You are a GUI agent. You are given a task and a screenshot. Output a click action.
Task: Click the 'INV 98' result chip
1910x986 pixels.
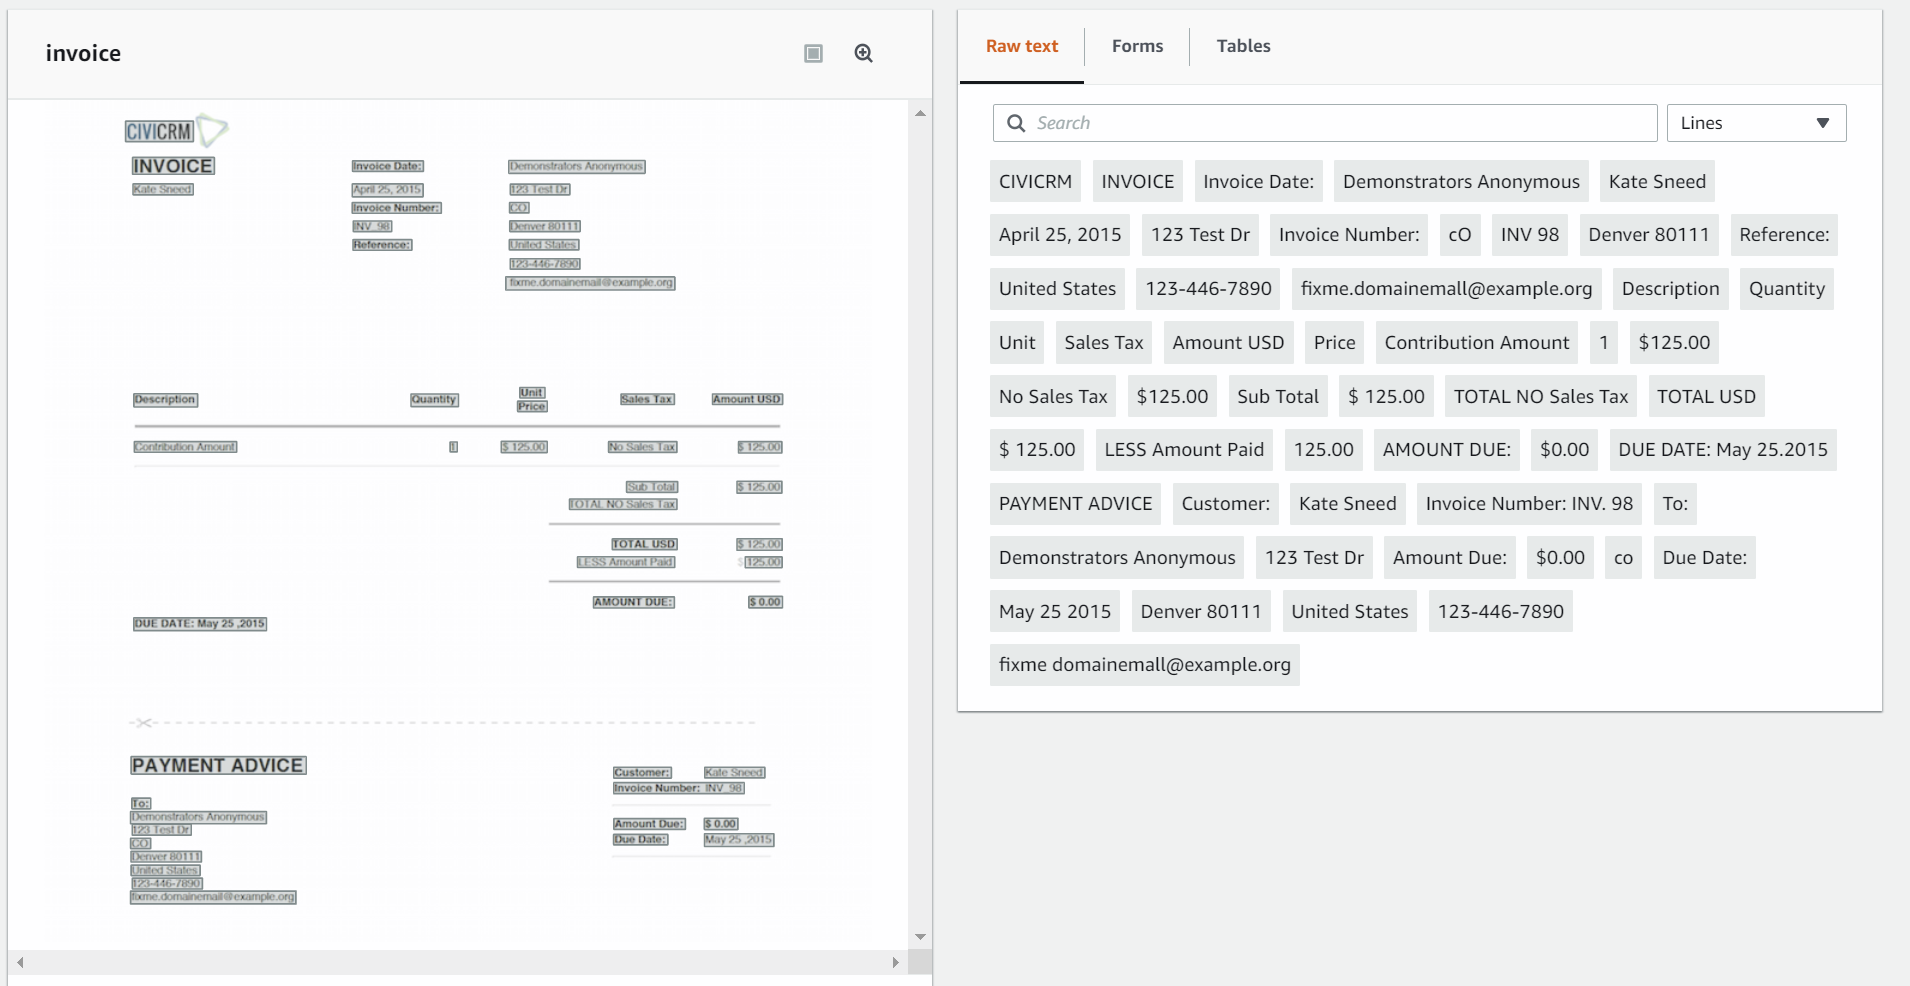click(1529, 235)
